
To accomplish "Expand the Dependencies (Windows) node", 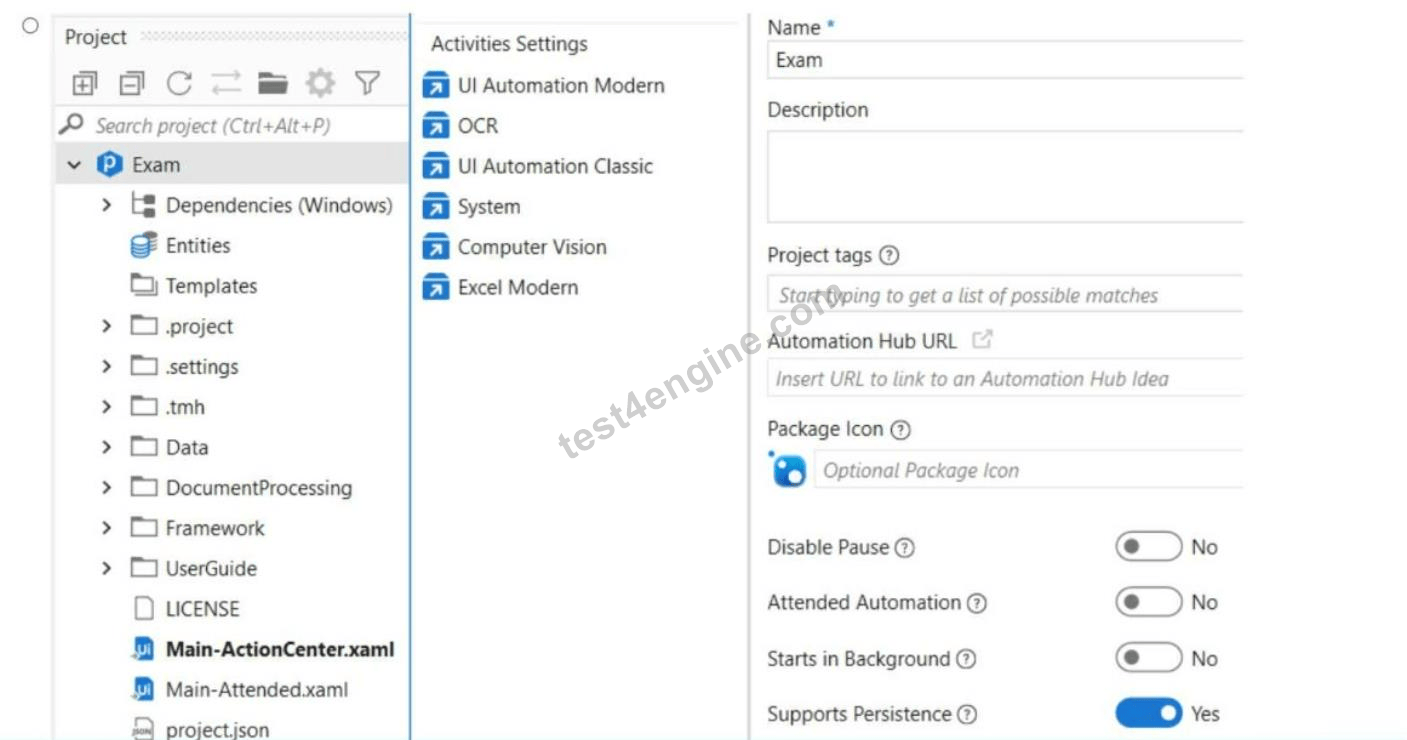I will tap(106, 205).
